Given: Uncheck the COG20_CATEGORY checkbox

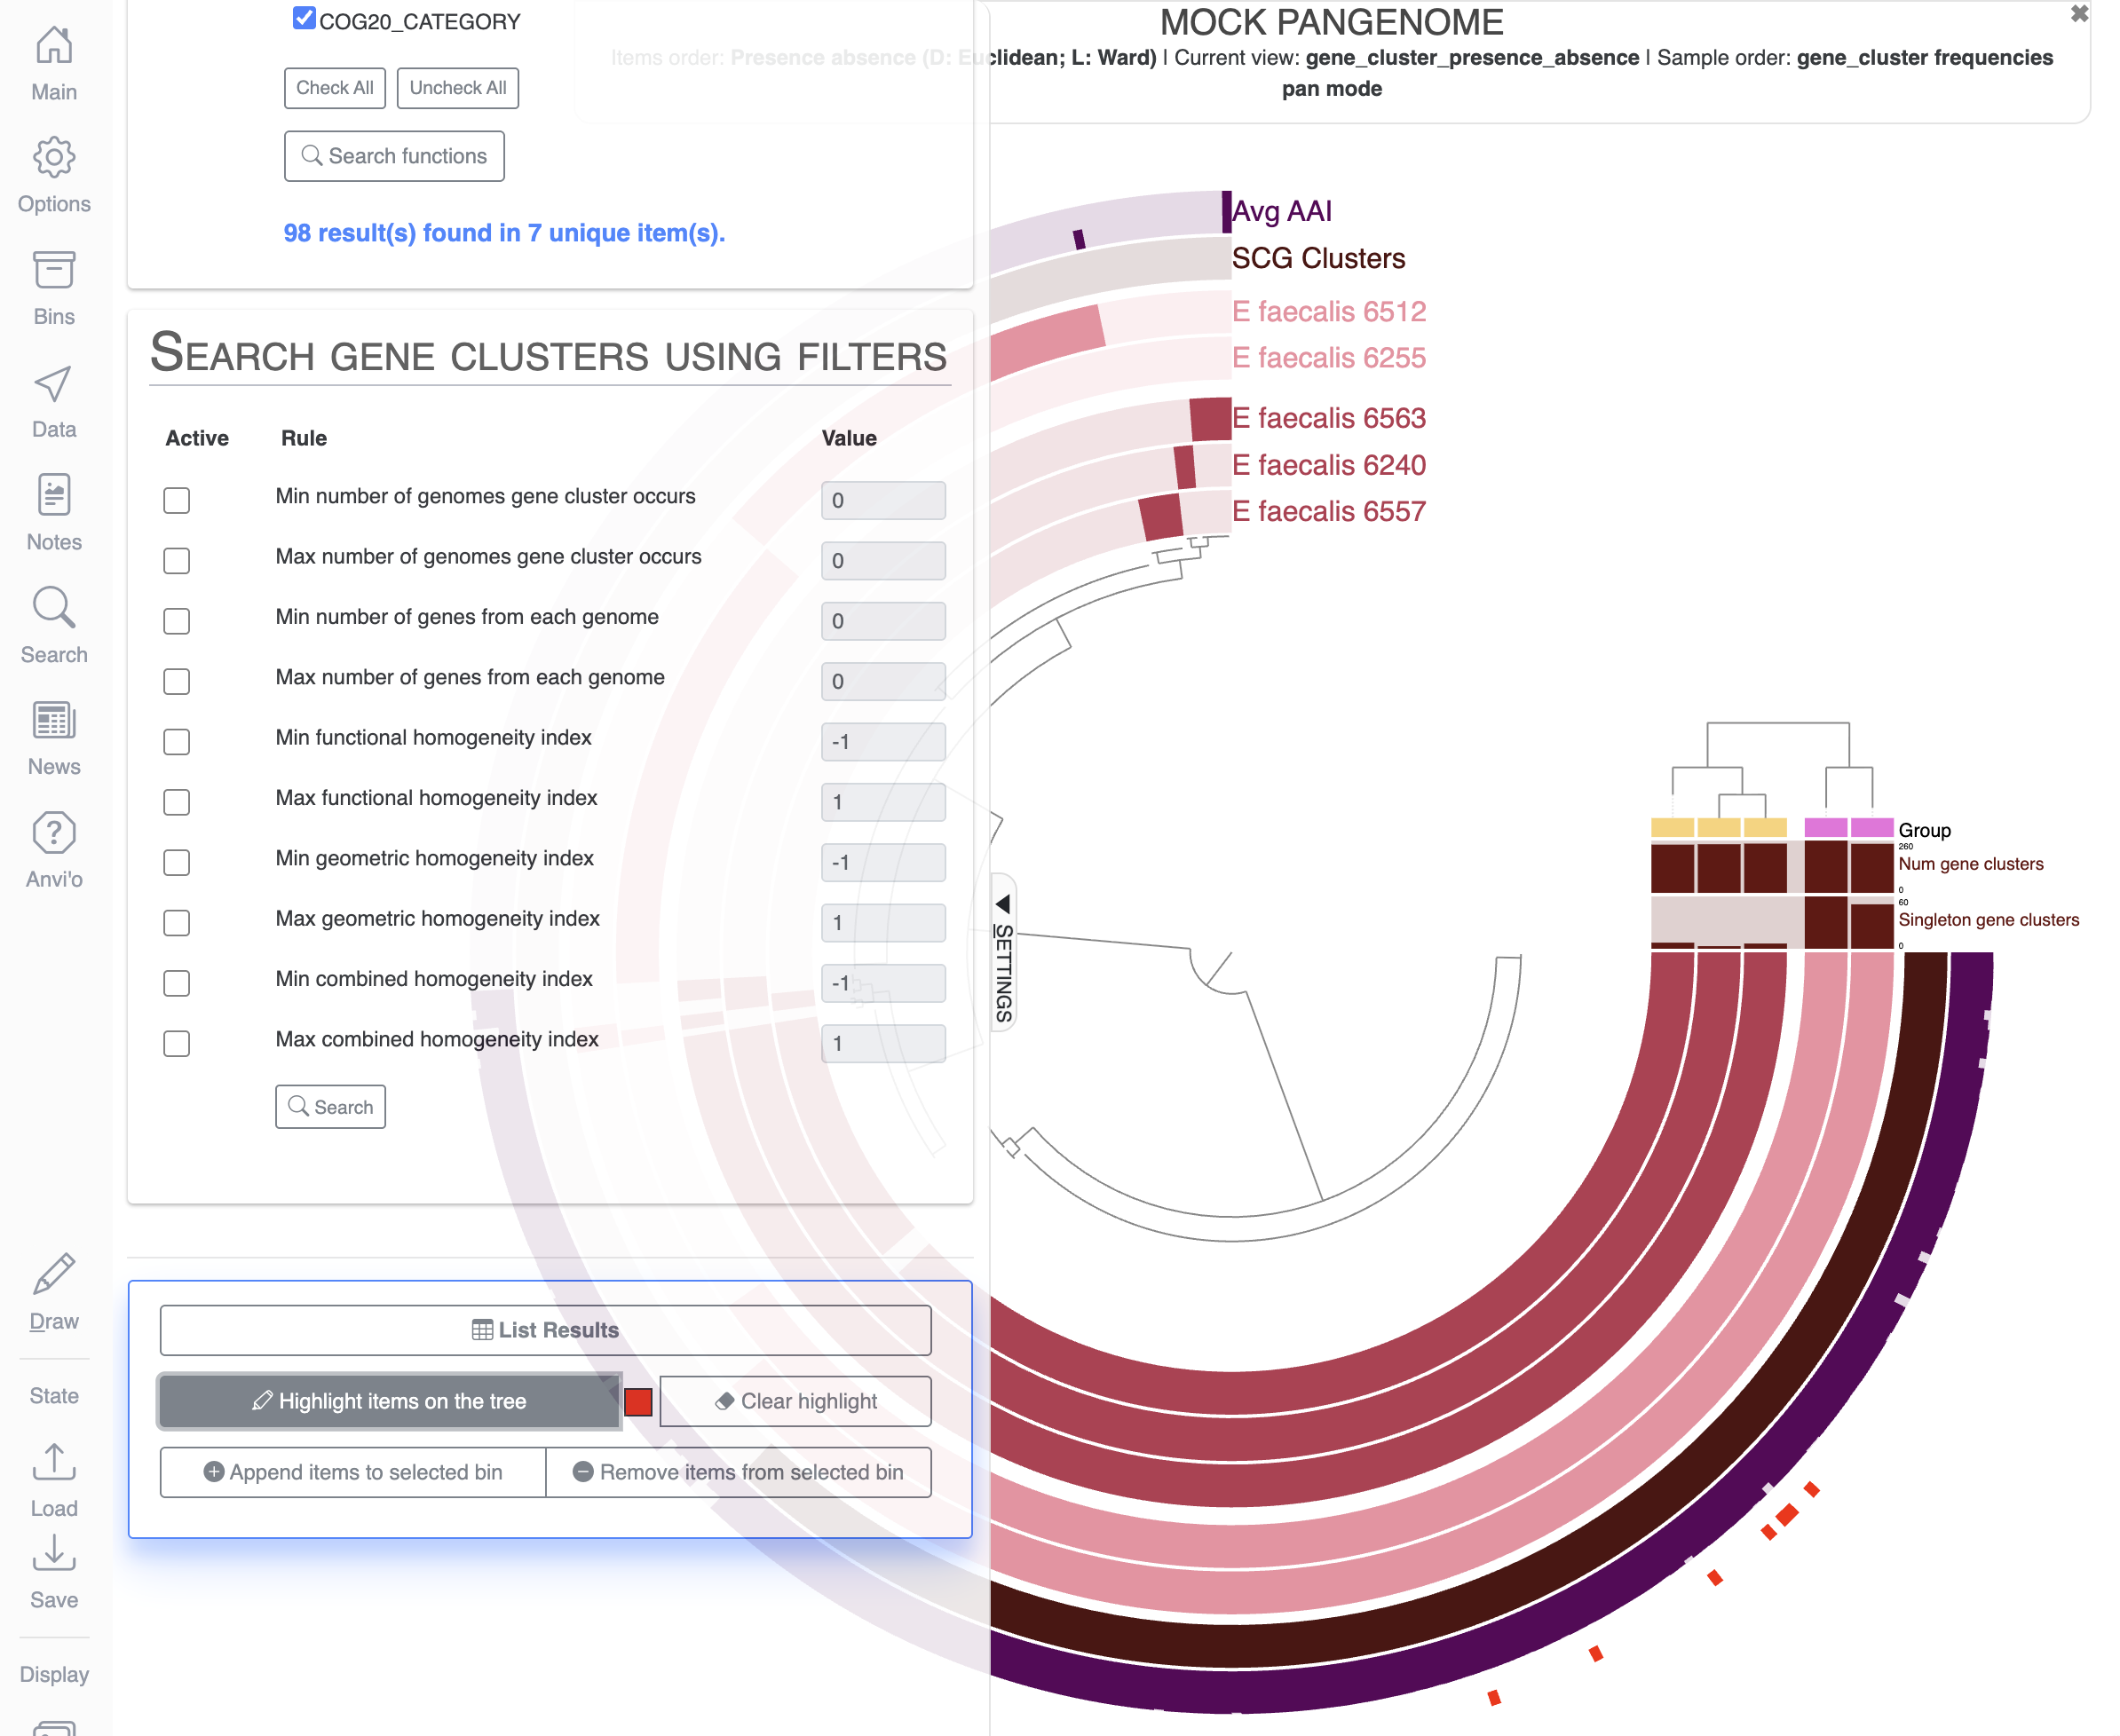Looking at the screenshot, I should [x=304, y=19].
